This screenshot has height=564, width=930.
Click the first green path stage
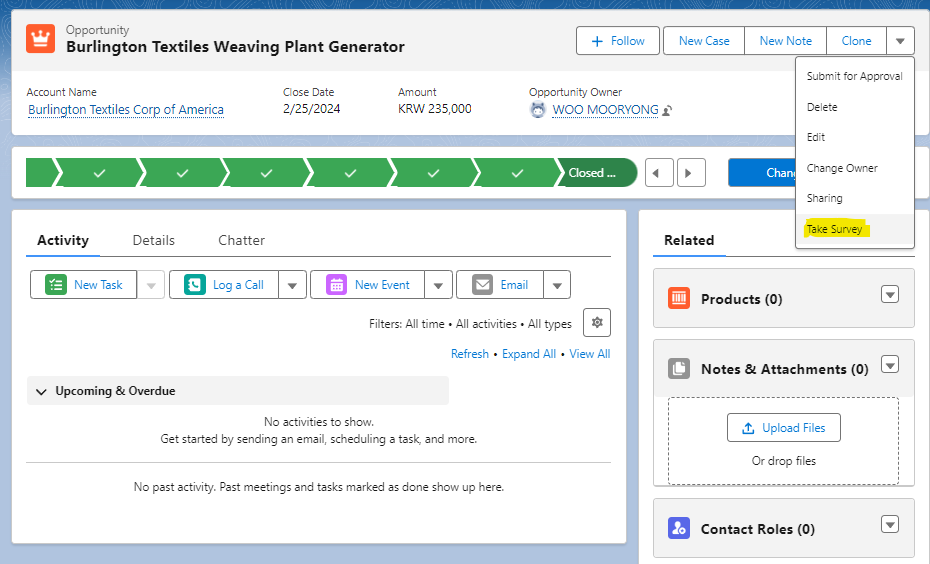tap(42, 173)
